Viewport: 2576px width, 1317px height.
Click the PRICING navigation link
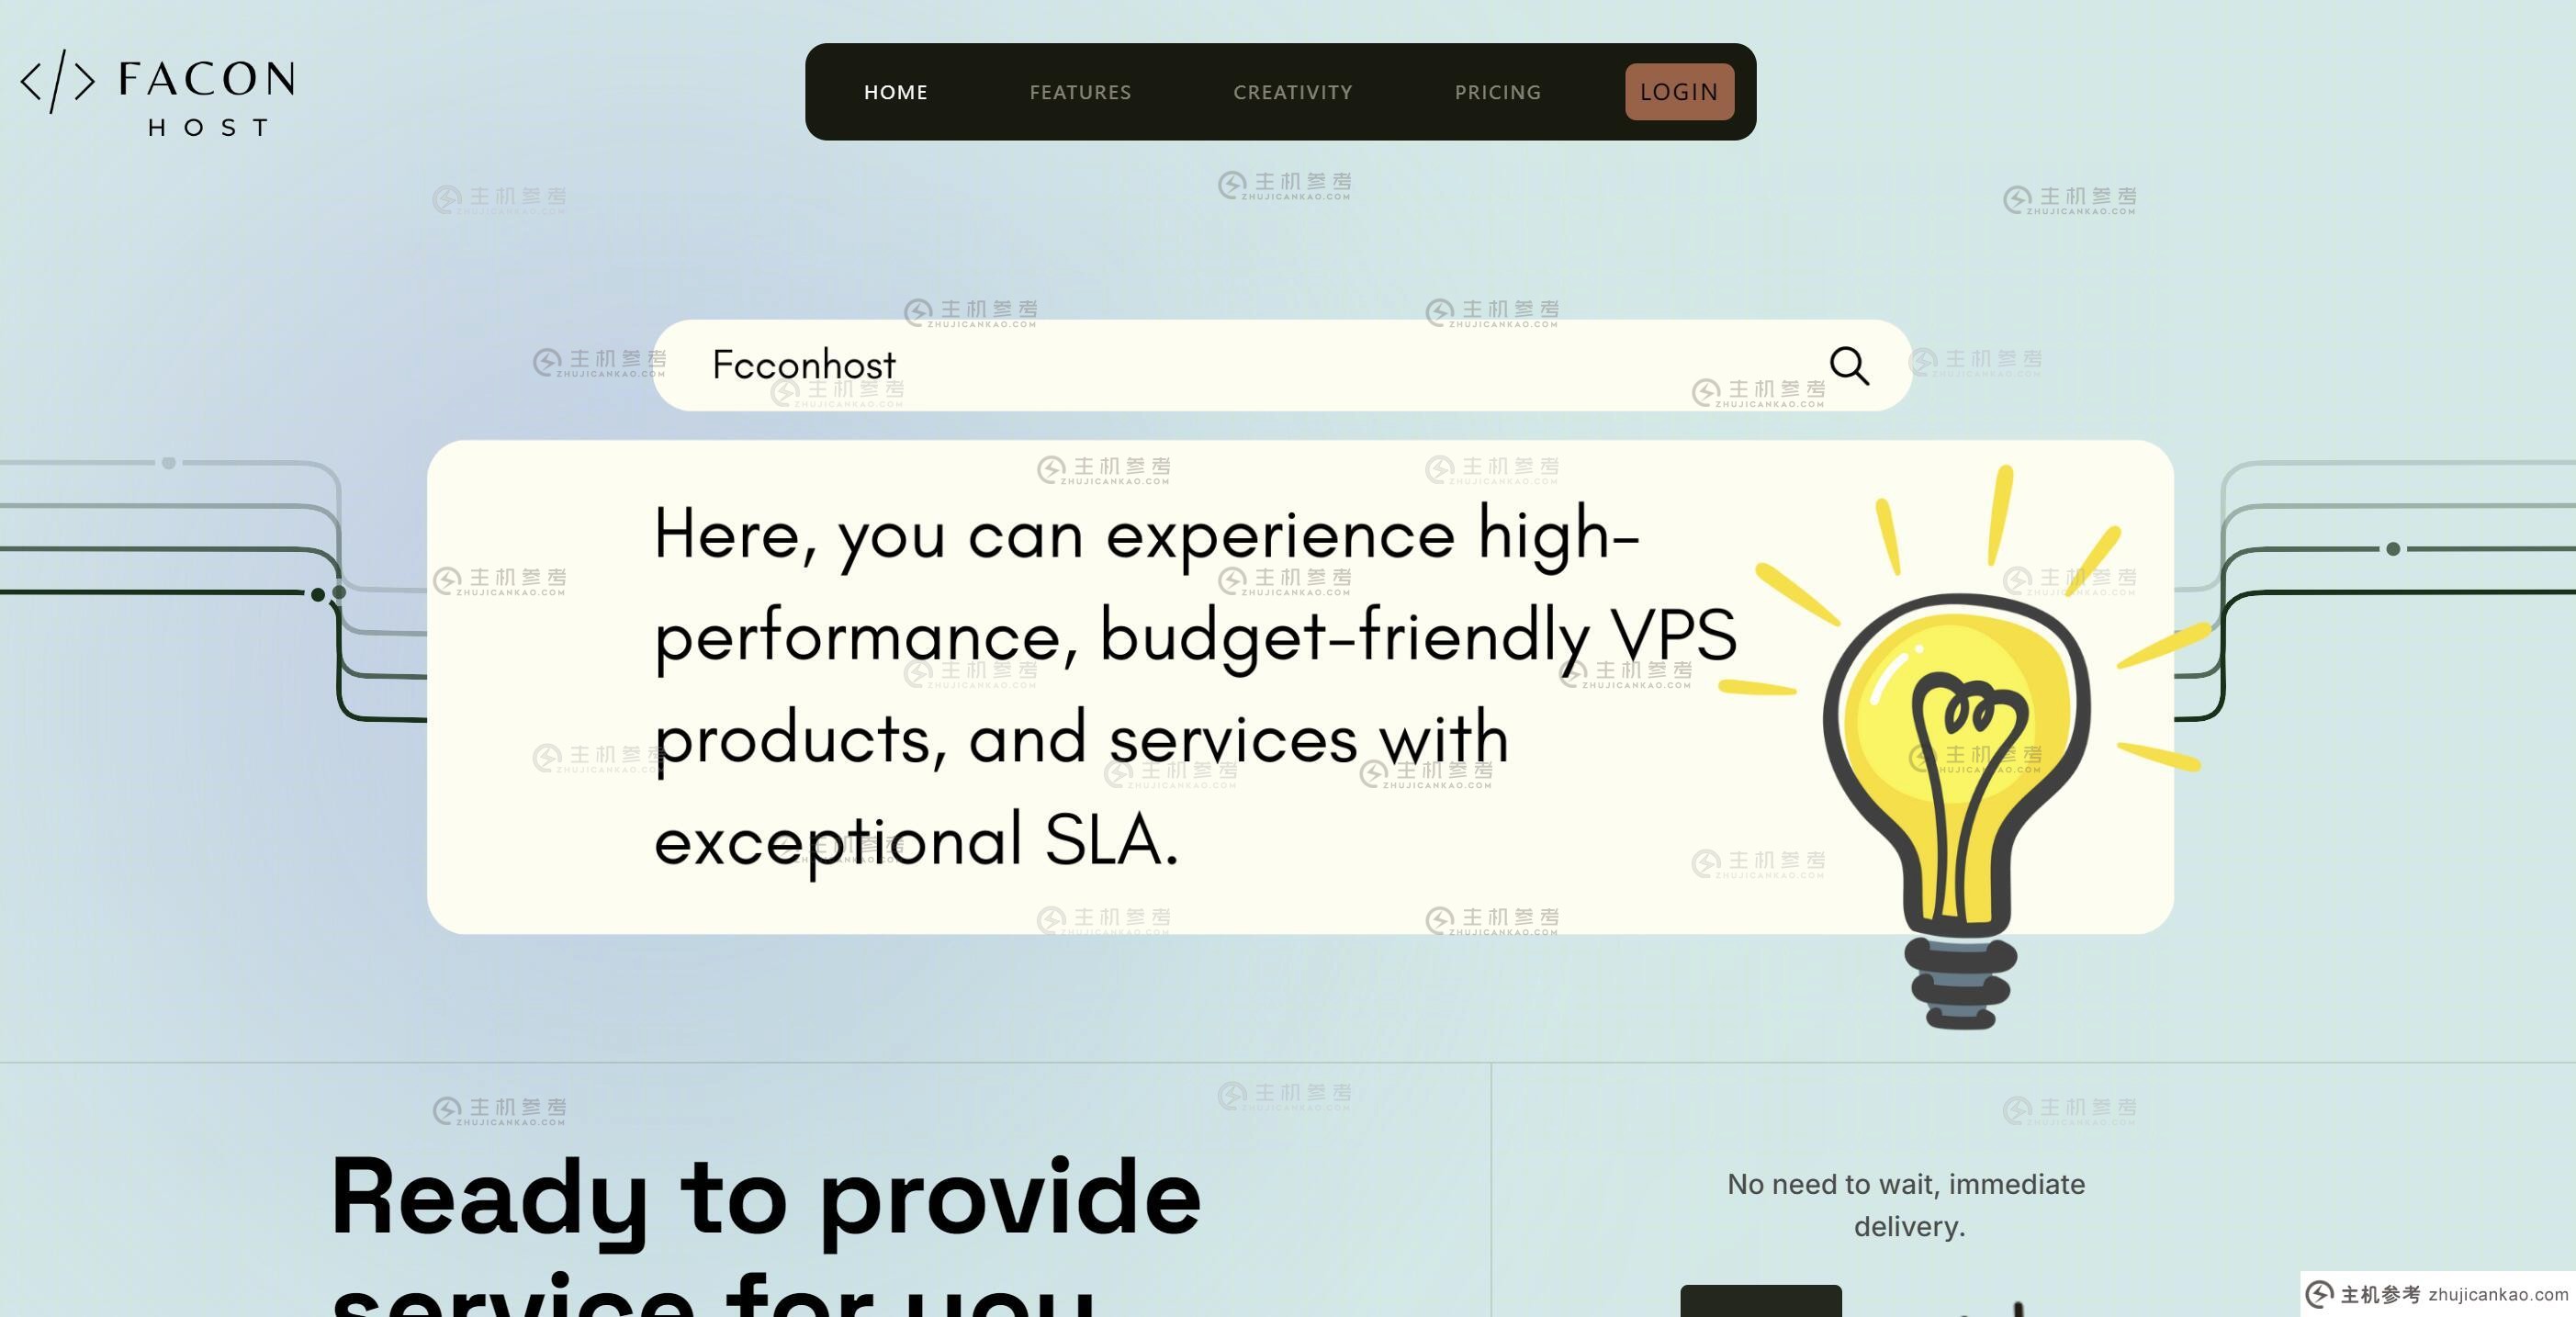click(1498, 93)
